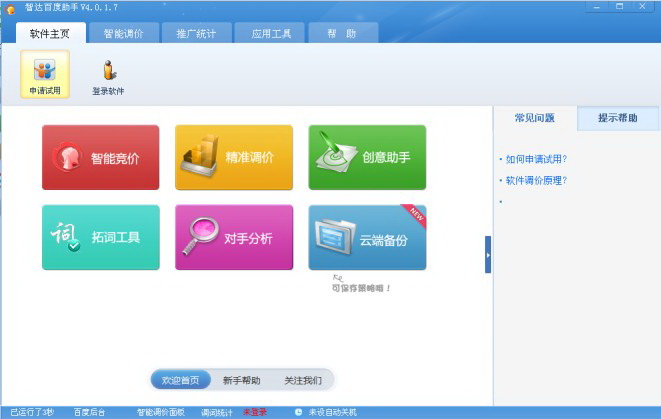Maximize the 智达百度助手 window
Image resolution: width=661 pixels, height=419 pixels.
click(619, 7)
